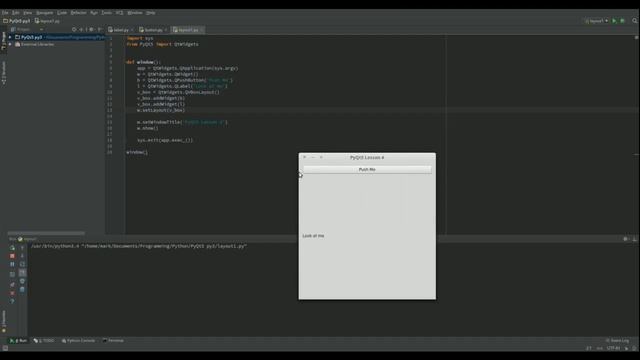This screenshot has width=640, height=360.
Task: Click the console path line for layout1.py
Action: (139, 246)
